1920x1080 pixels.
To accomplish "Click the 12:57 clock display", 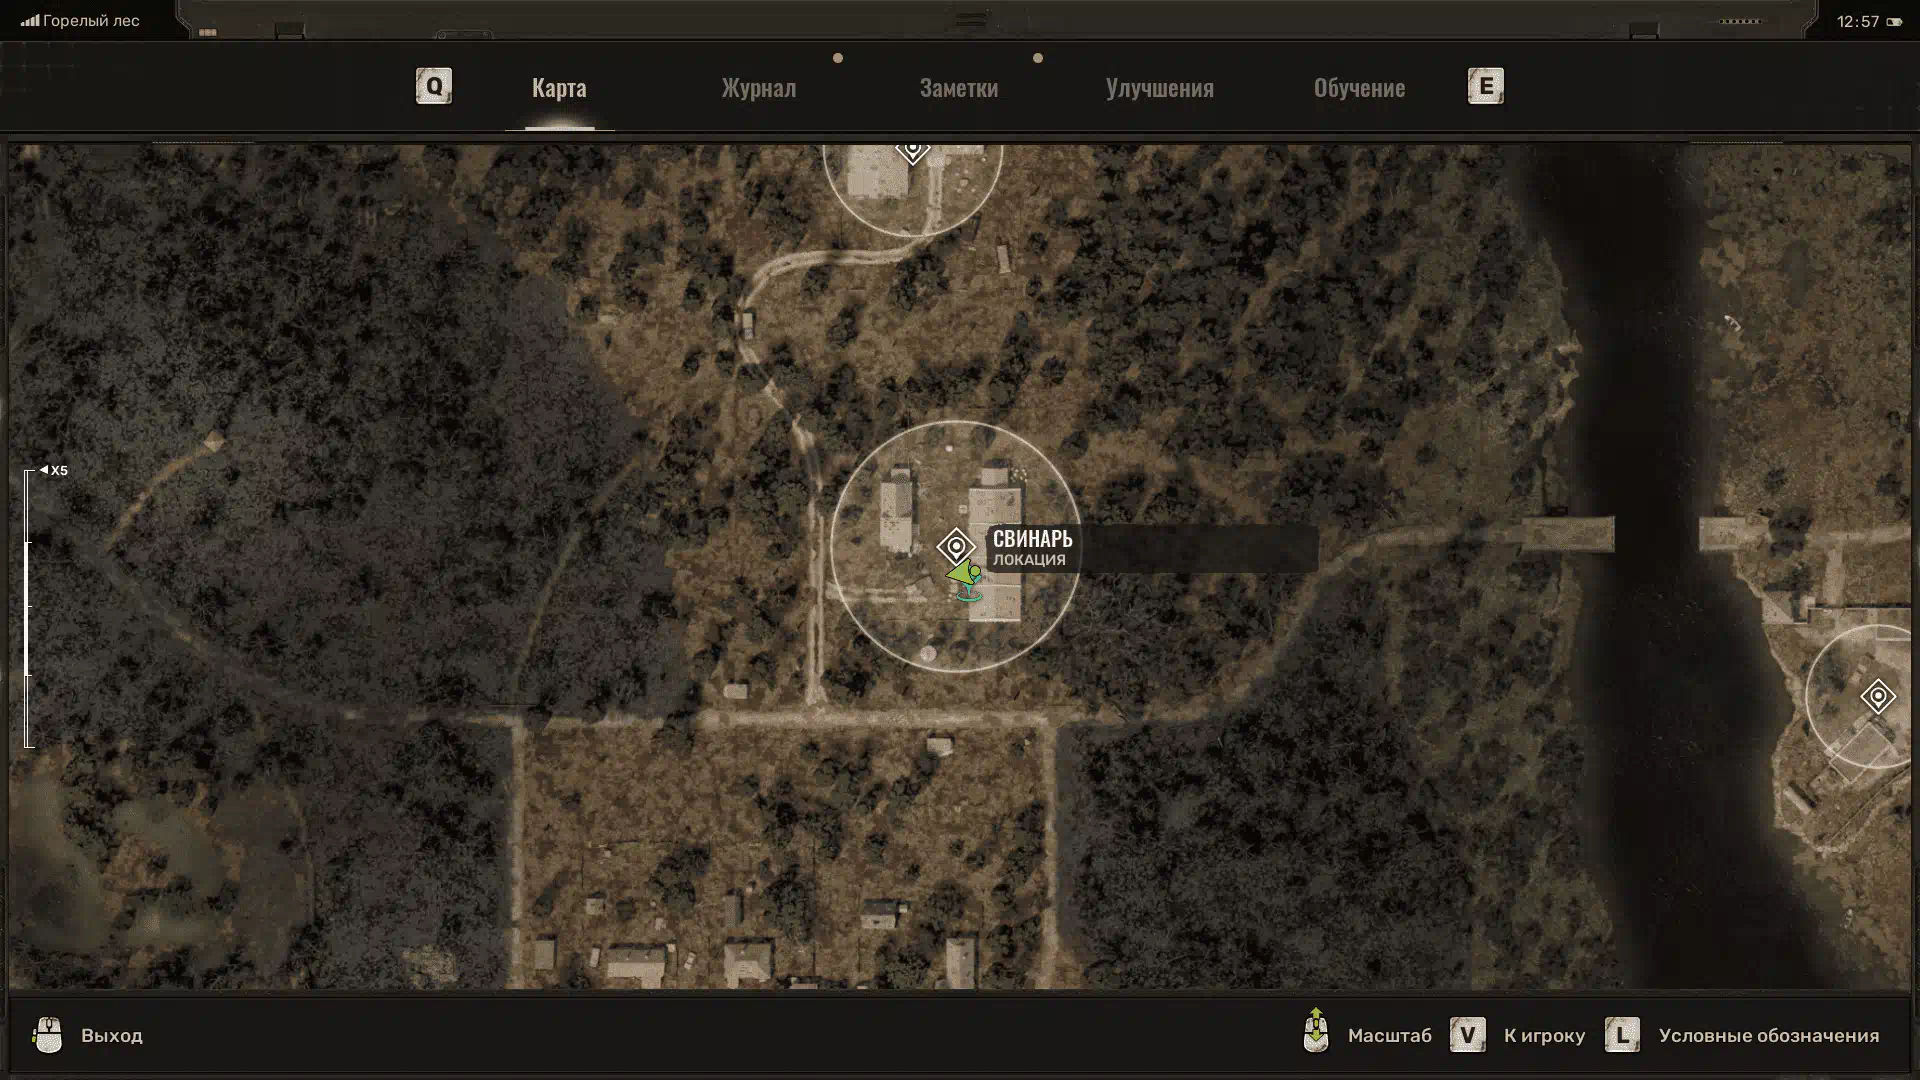I will click(x=1858, y=21).
